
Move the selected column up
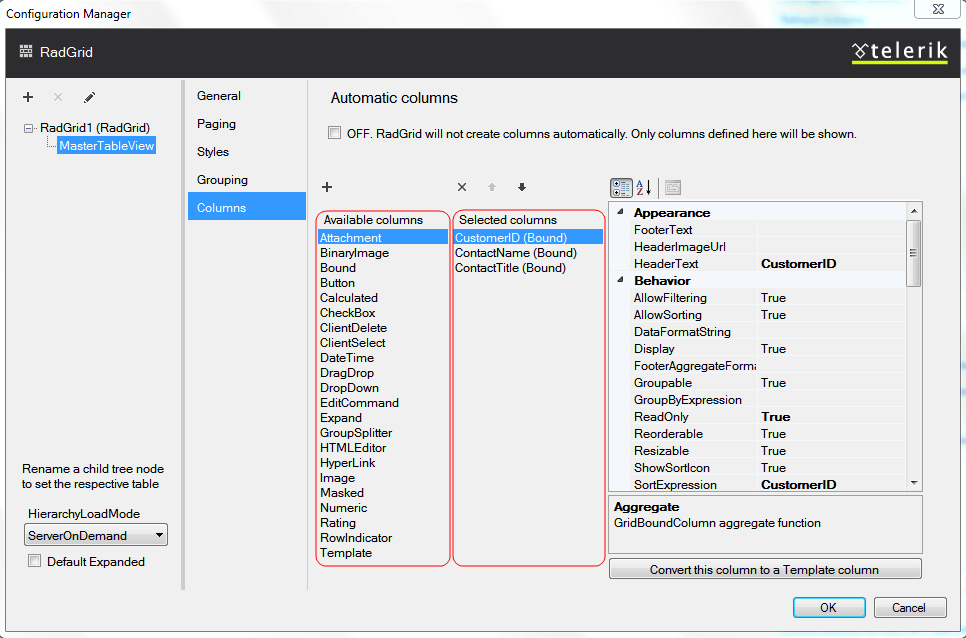pyautogui.click(x=491, y=187)
